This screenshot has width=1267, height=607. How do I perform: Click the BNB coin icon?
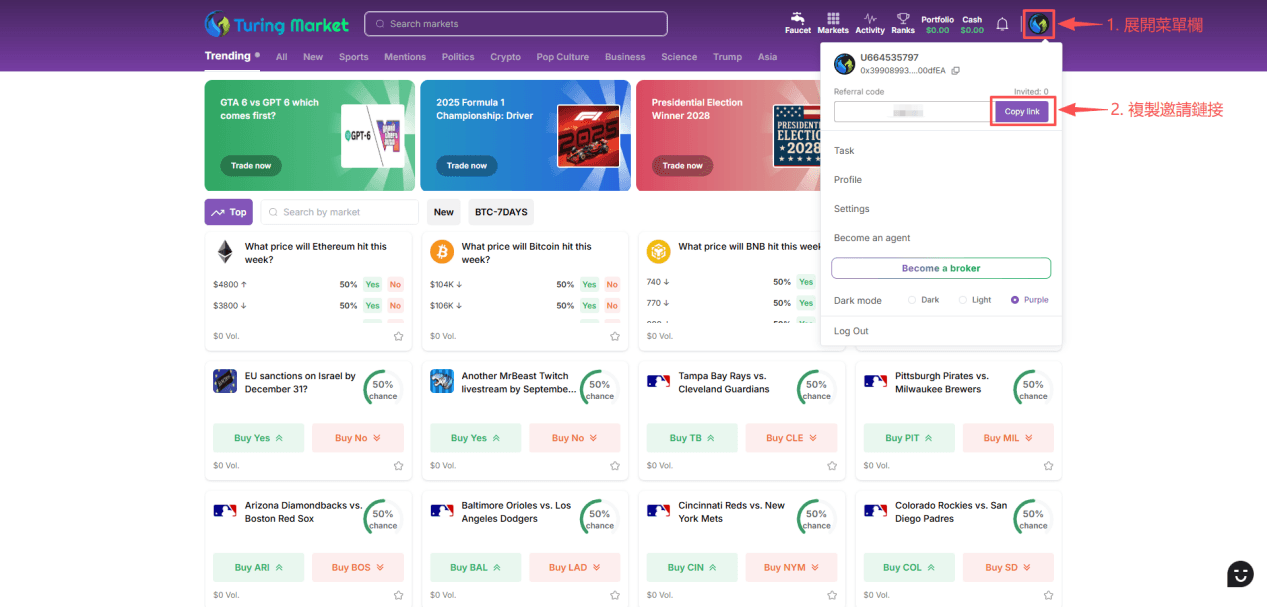[658, 251]
